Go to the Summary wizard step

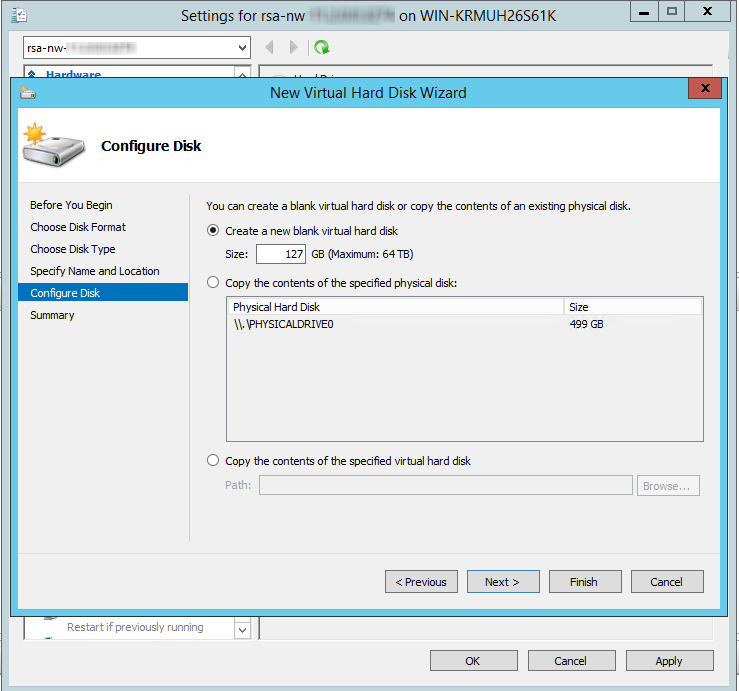[52, 315]
